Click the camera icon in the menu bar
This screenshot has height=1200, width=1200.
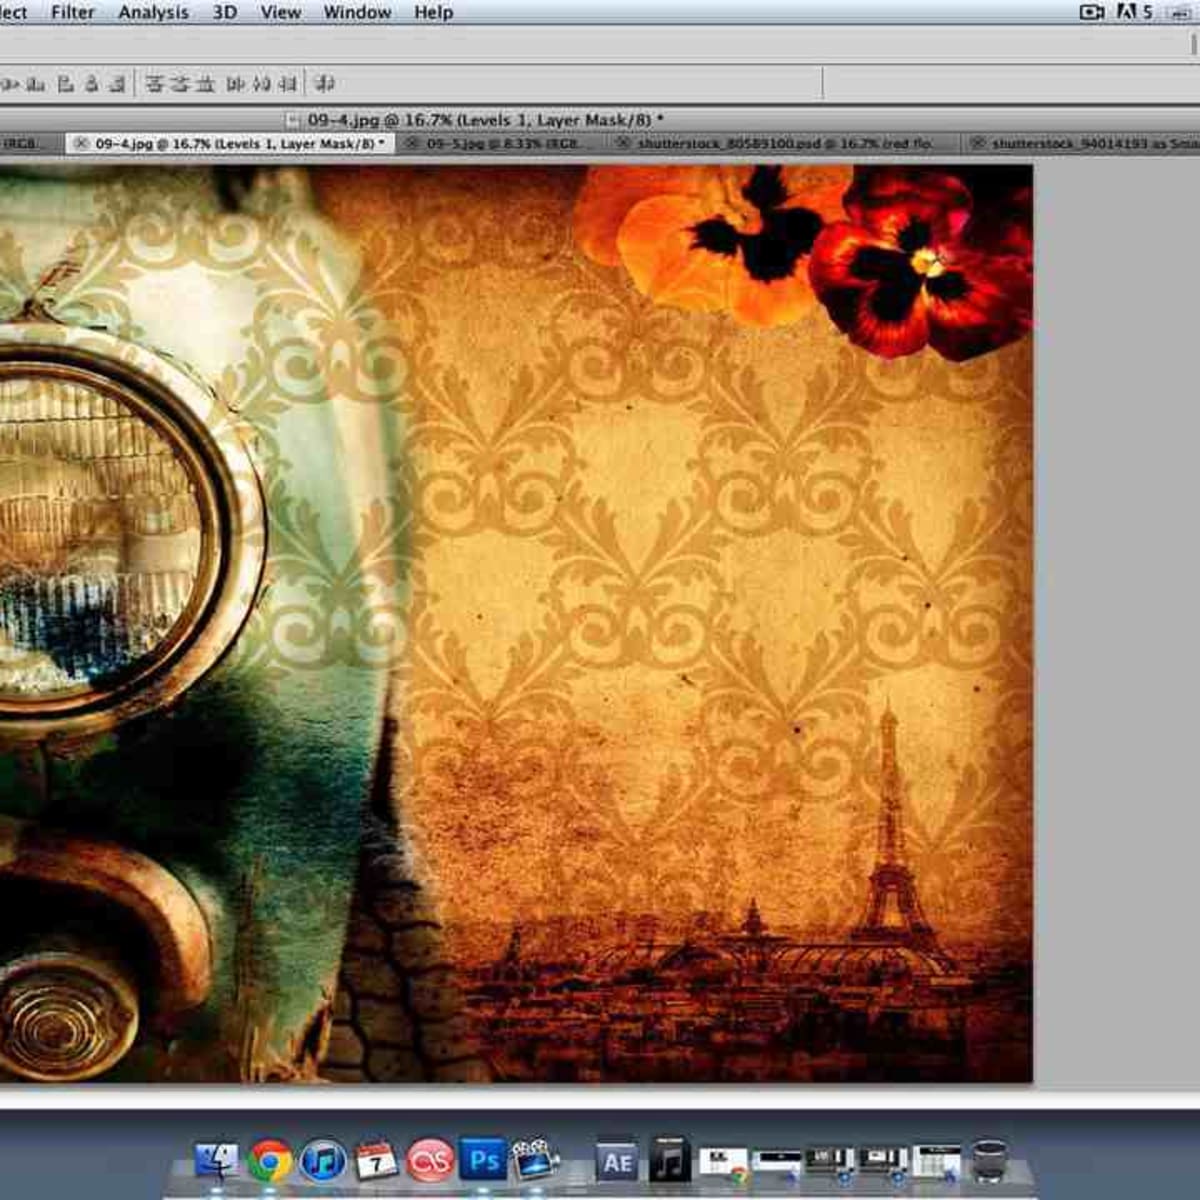coord(1091,12)
